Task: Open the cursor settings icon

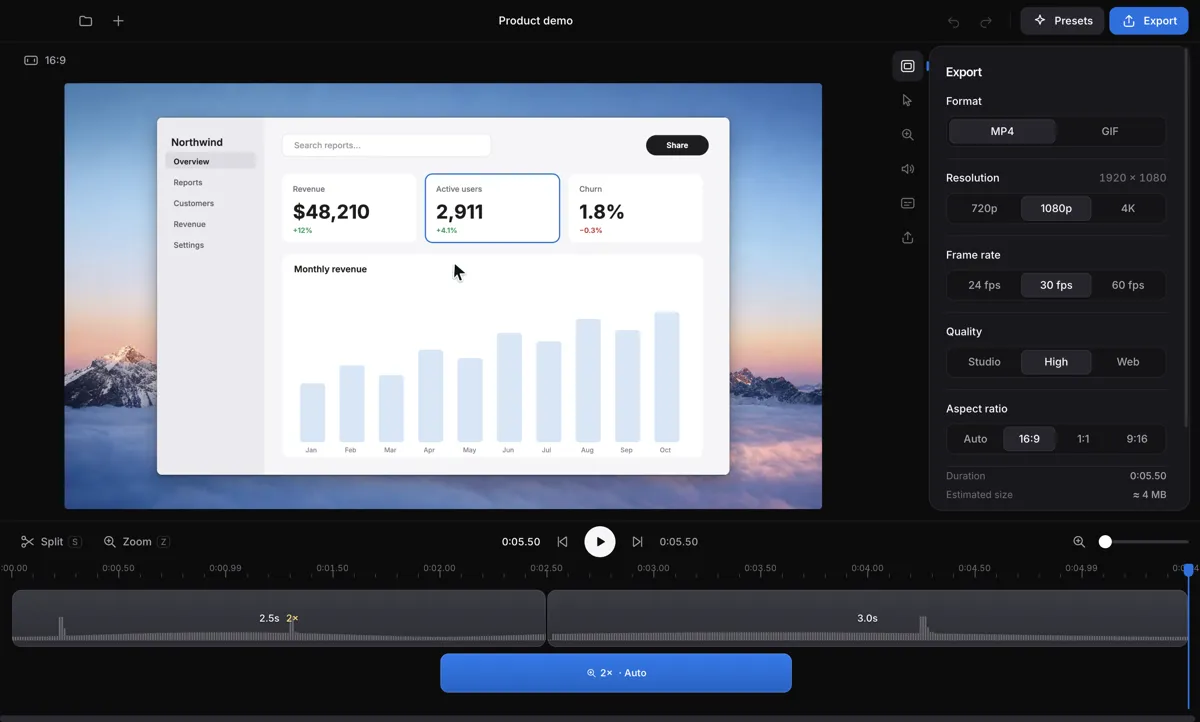Action: pos(907,100)
